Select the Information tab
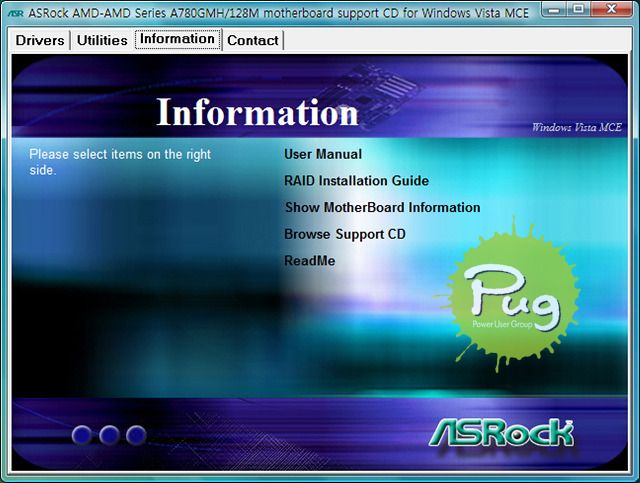The width and height of the screenshot is (640, 483). (x=178, y=39)
